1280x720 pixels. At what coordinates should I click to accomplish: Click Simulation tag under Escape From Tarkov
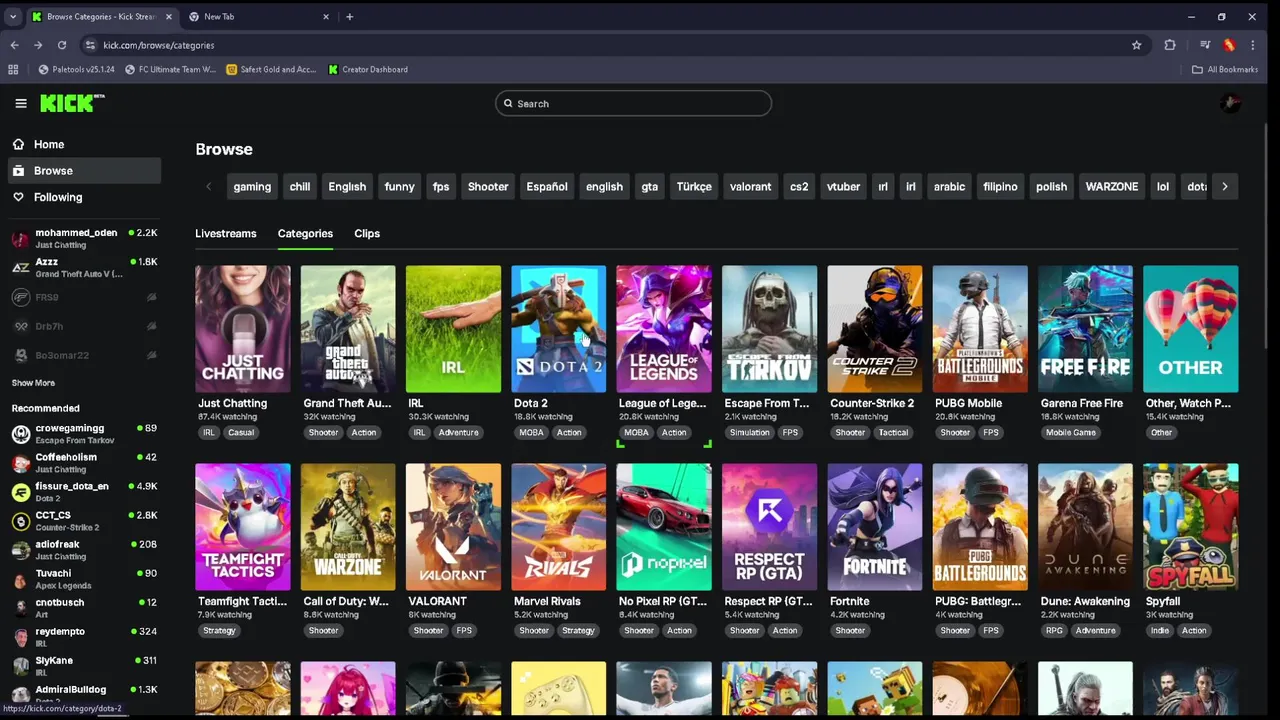click(x=749, y=433)
